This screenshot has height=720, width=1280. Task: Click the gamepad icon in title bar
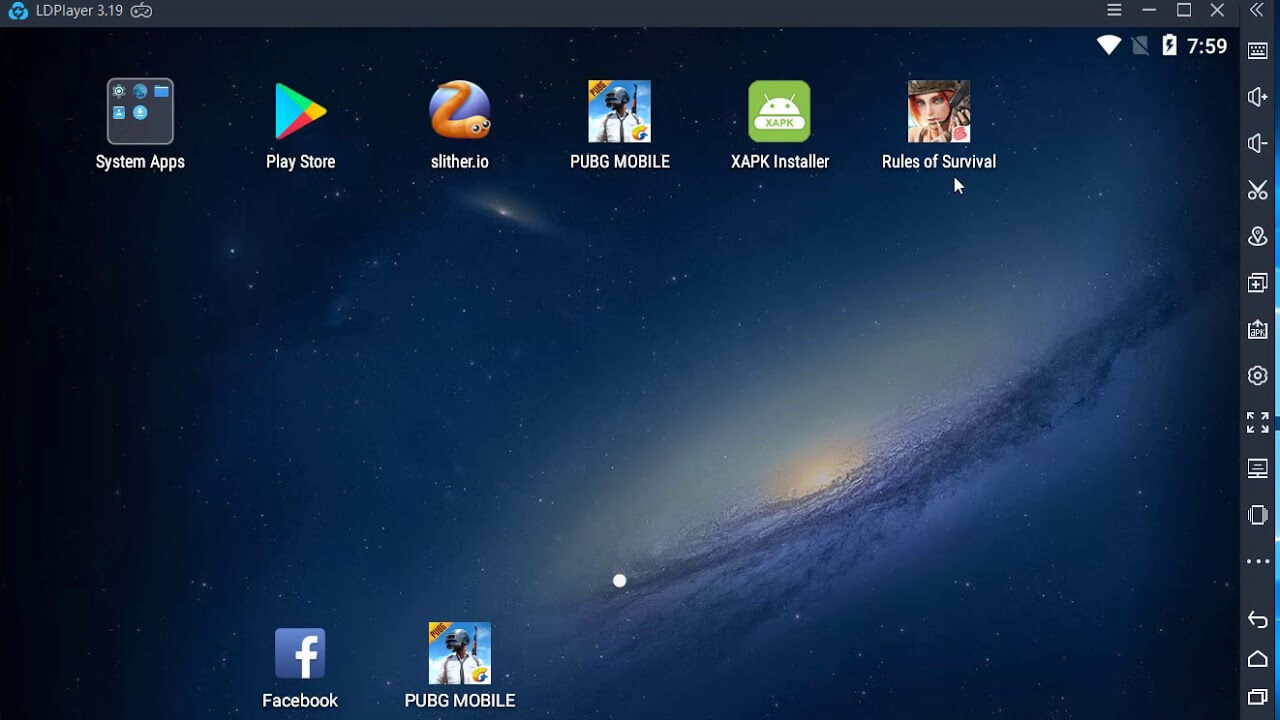[142, 11]
